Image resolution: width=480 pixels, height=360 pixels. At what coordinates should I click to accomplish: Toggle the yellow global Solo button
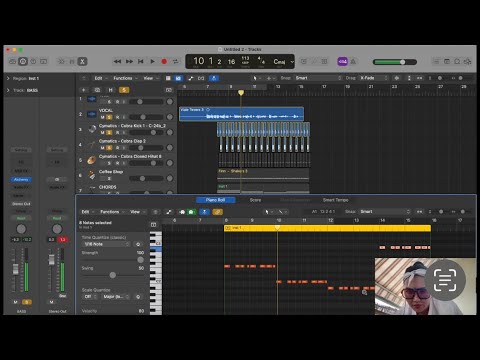point(124,90)
